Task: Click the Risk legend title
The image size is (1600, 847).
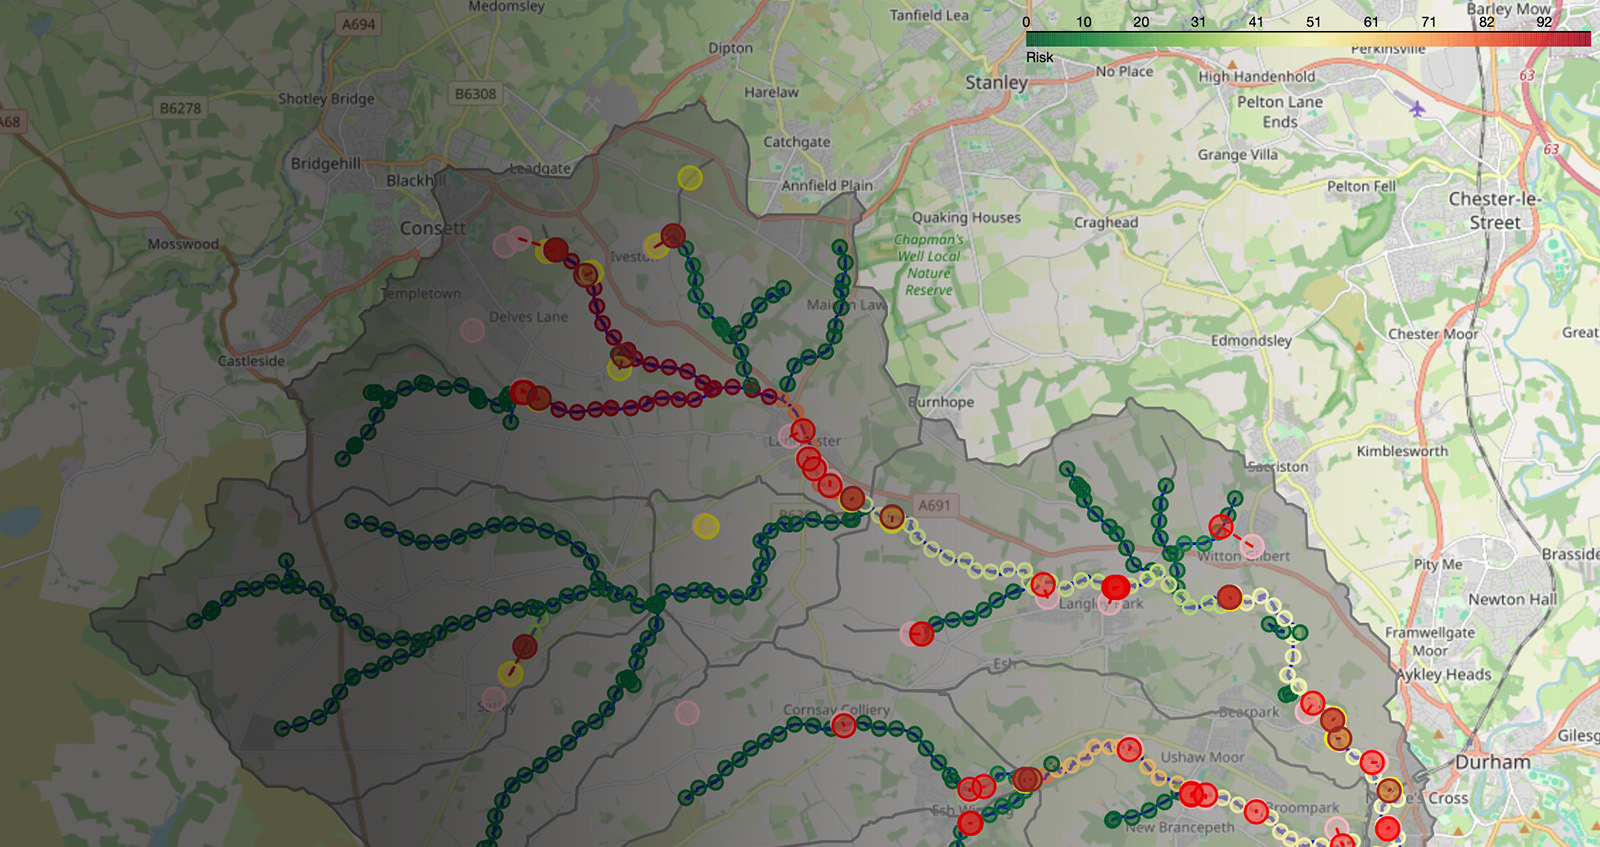Action: coord(1039,58)
